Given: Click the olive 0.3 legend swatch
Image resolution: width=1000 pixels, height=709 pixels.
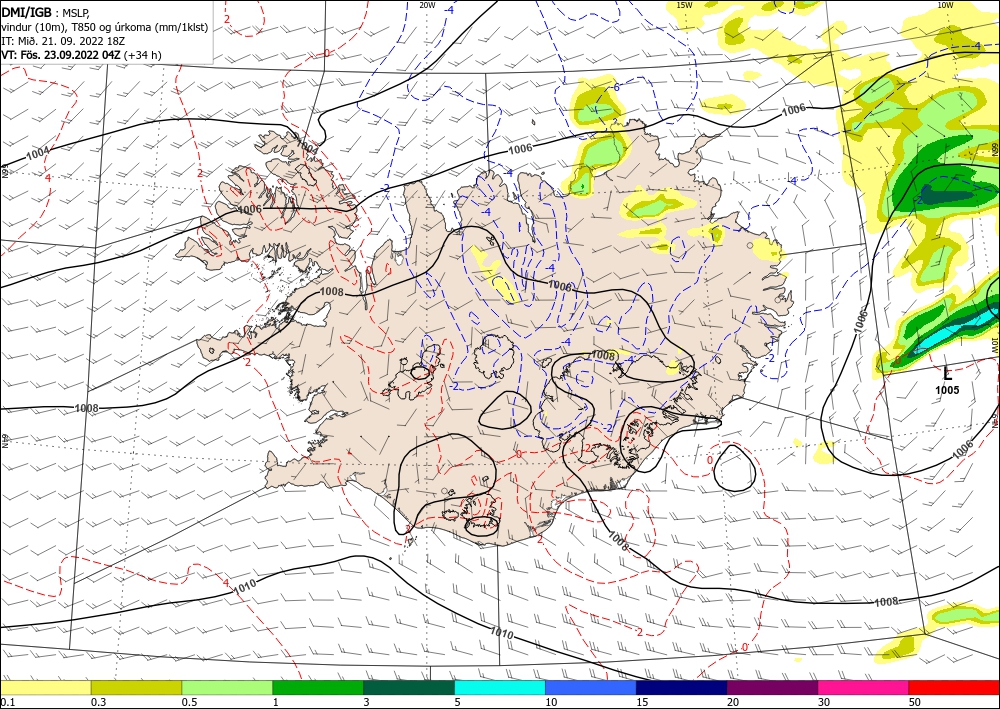Looking at the screenshot, I should click(x=136, y=687).
